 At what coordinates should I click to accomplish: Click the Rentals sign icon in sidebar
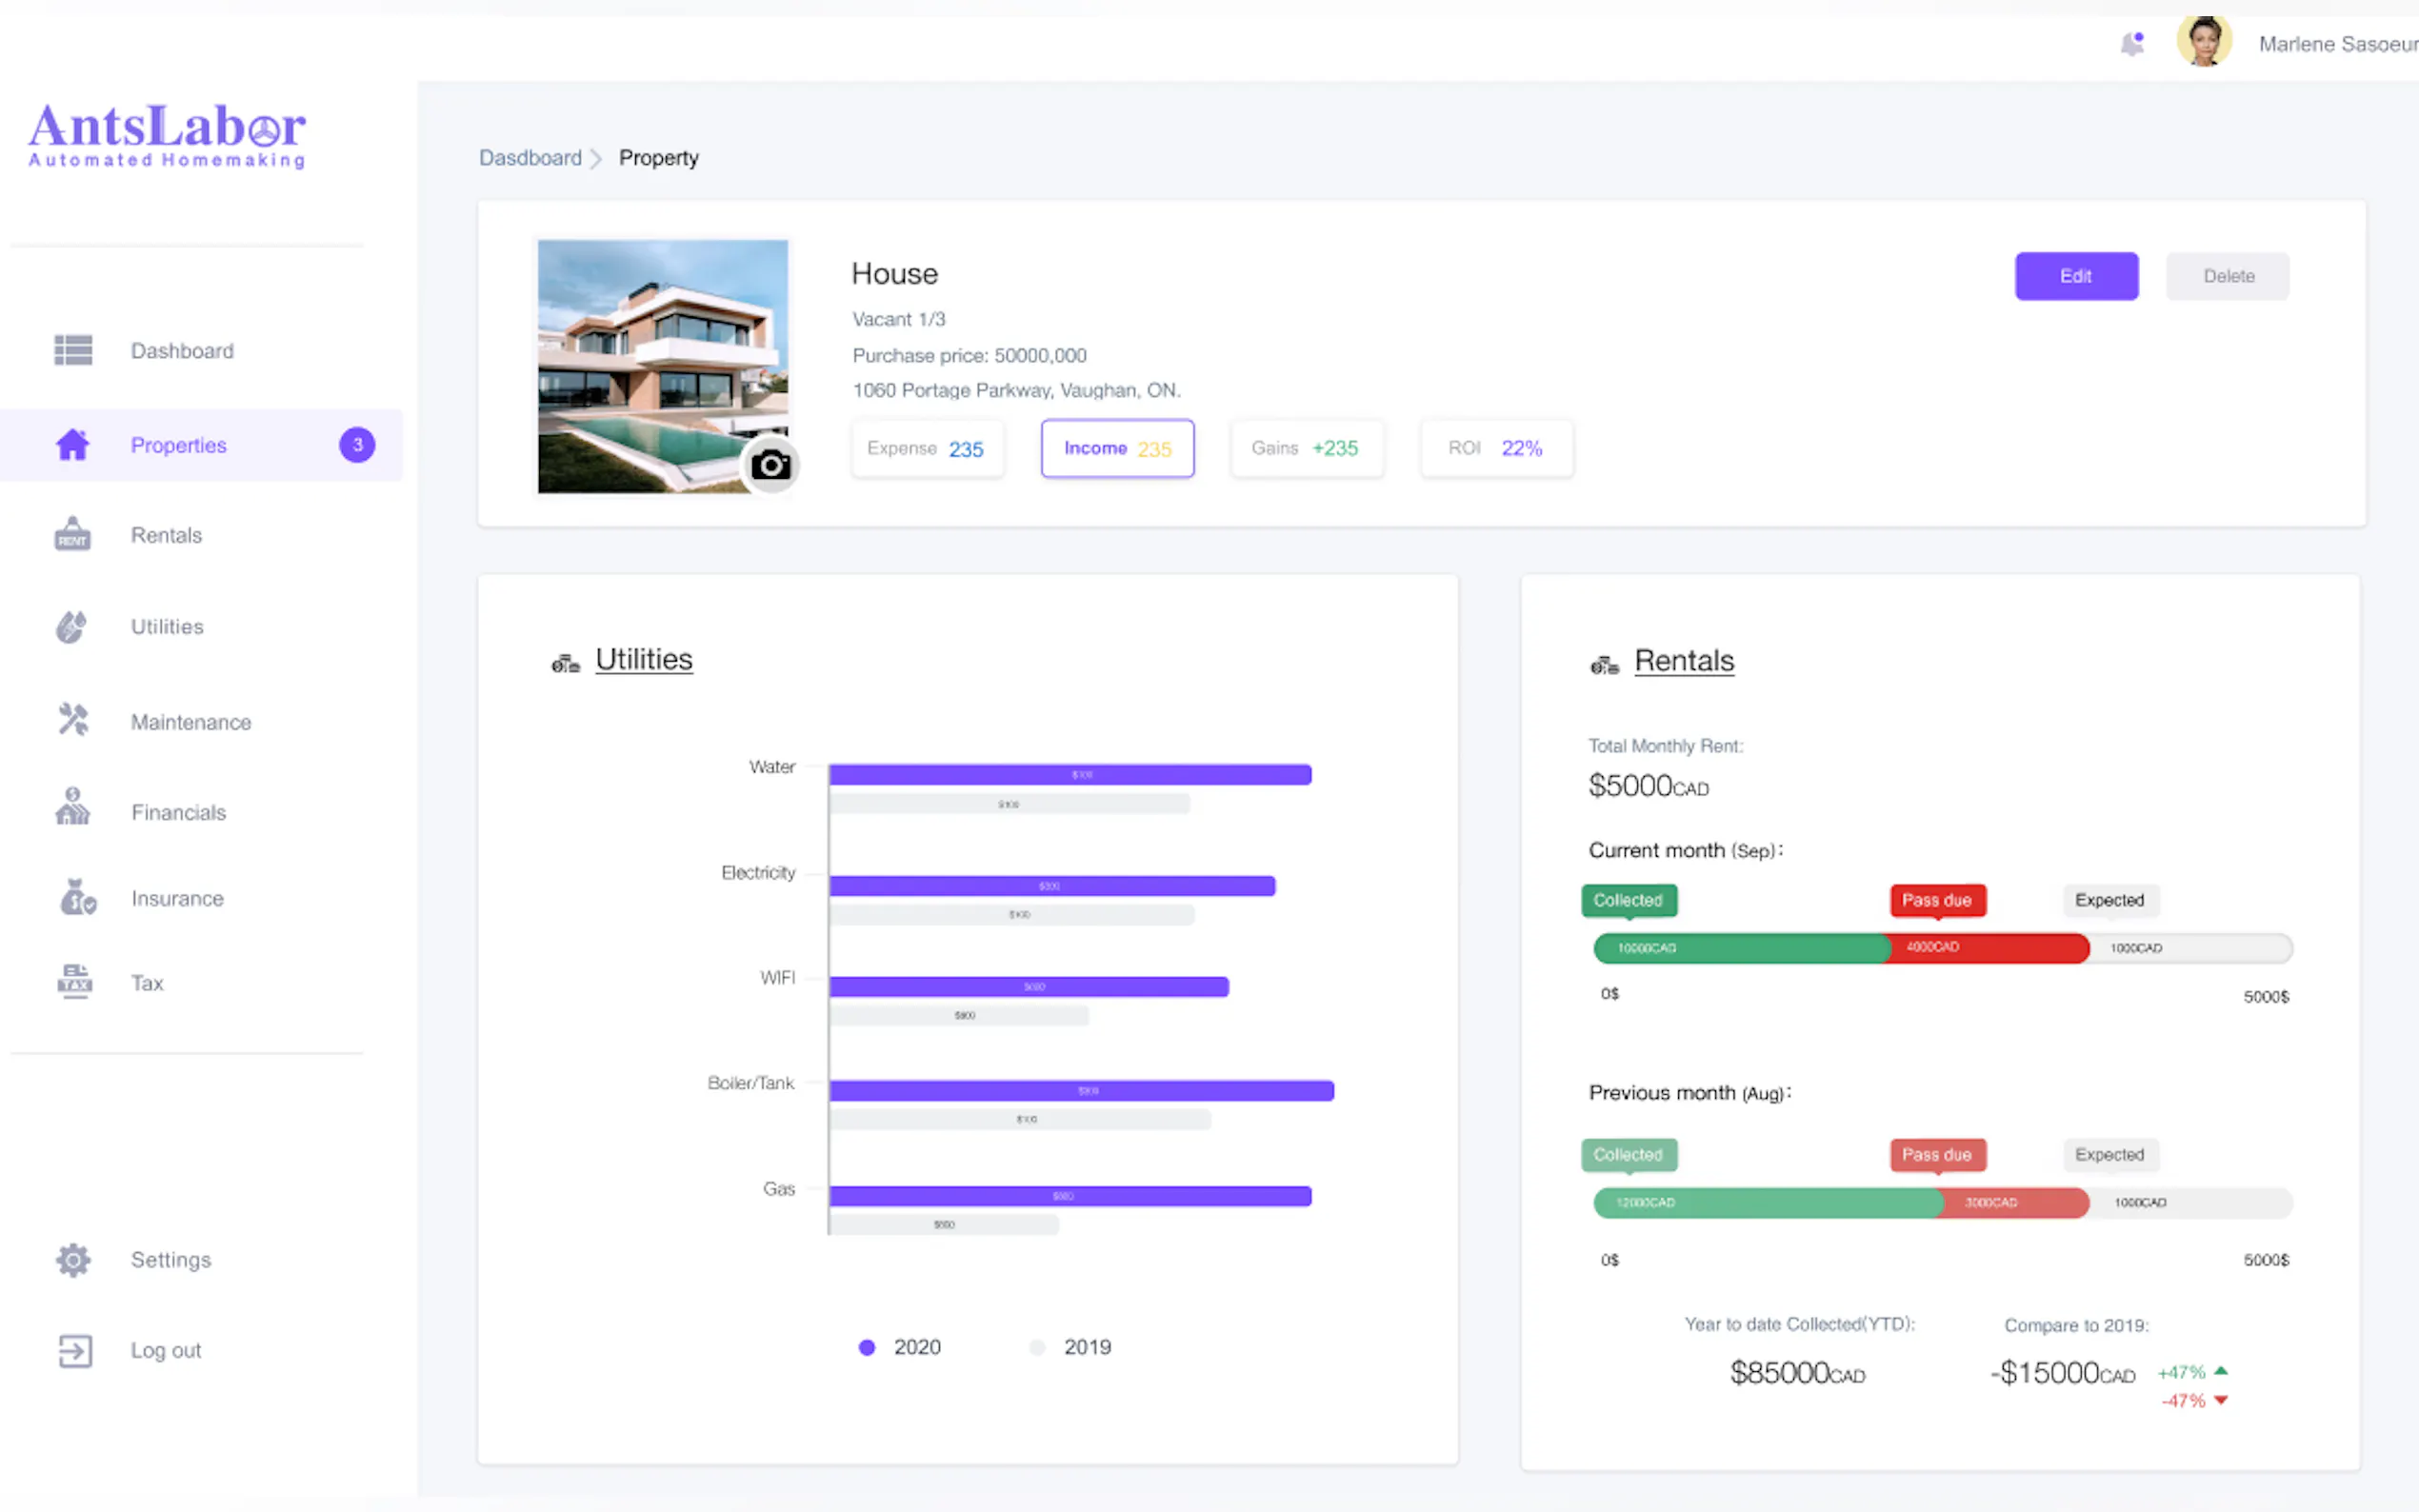[72, 535]
